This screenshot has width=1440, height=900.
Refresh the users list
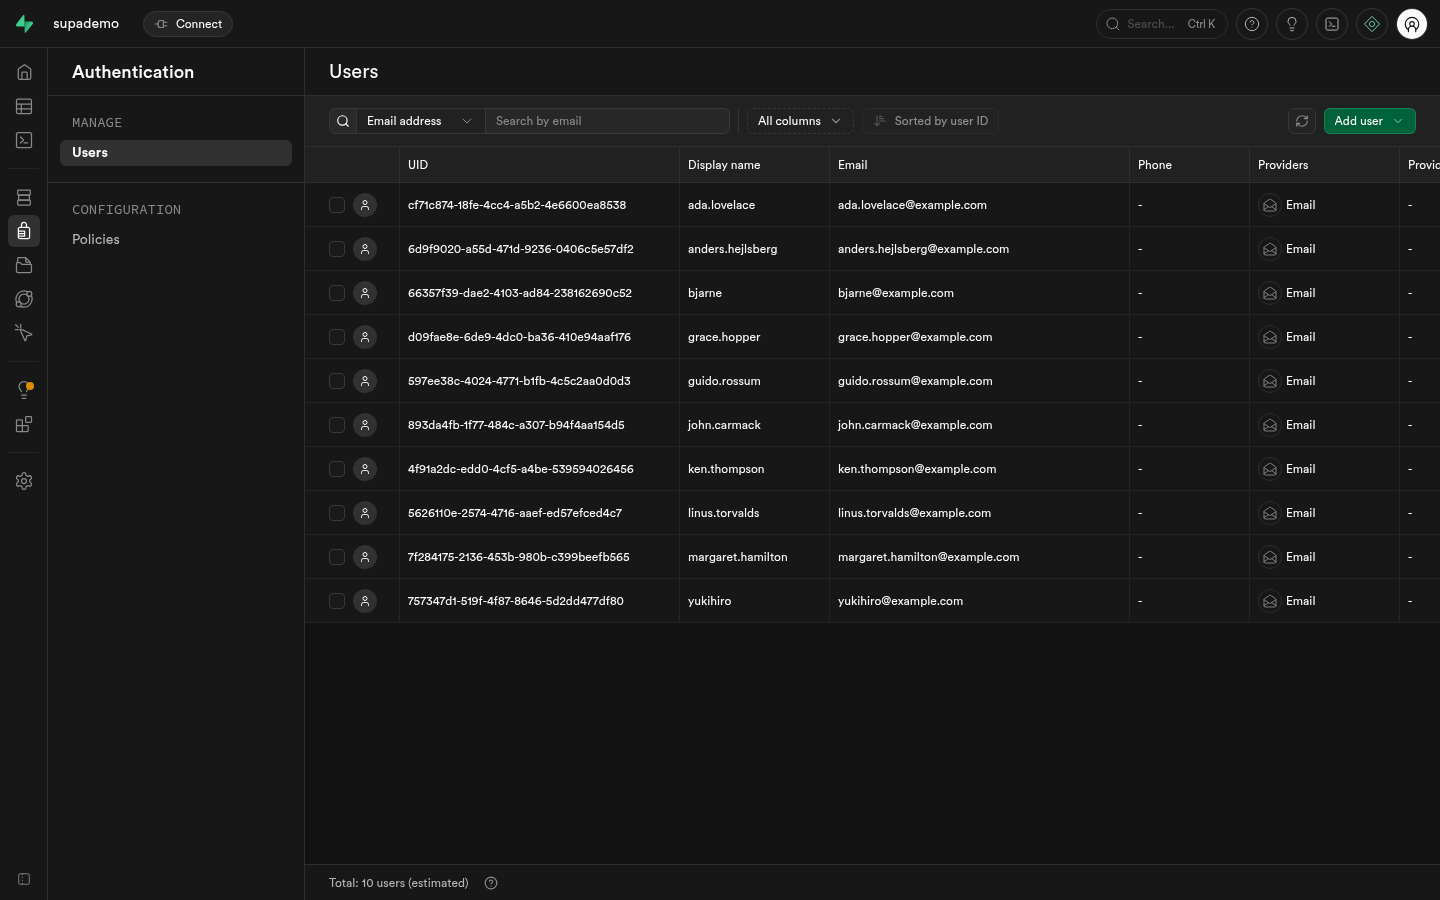[x=1302, y=121]
